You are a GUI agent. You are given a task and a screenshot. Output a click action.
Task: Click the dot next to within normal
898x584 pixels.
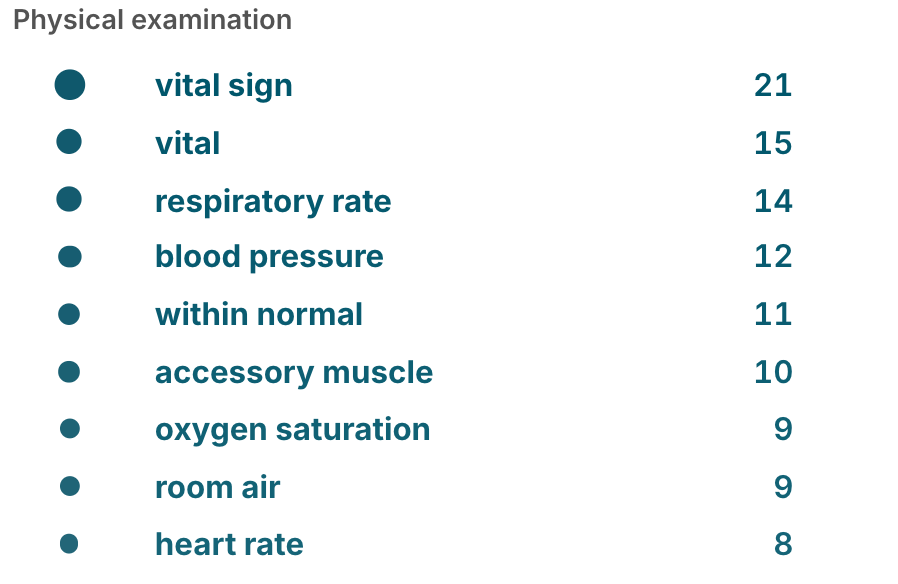click(69, 314)
